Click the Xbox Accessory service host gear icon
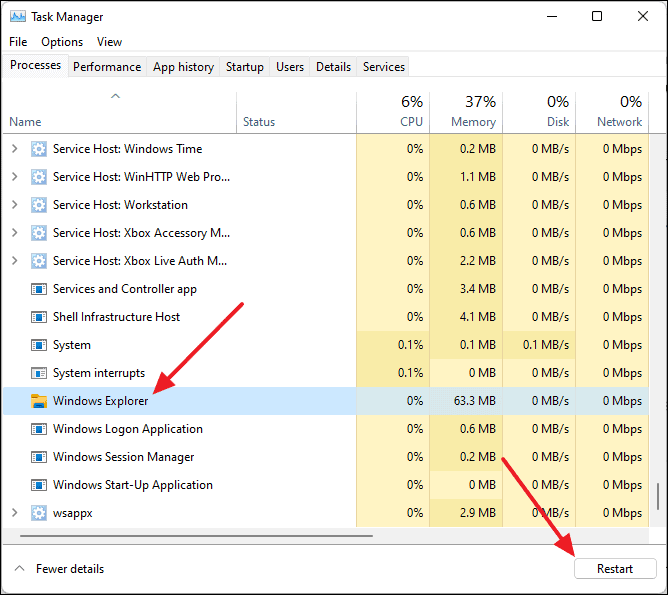Image resolution: width=668 pixels, height=595 pixels. (39, 233)
